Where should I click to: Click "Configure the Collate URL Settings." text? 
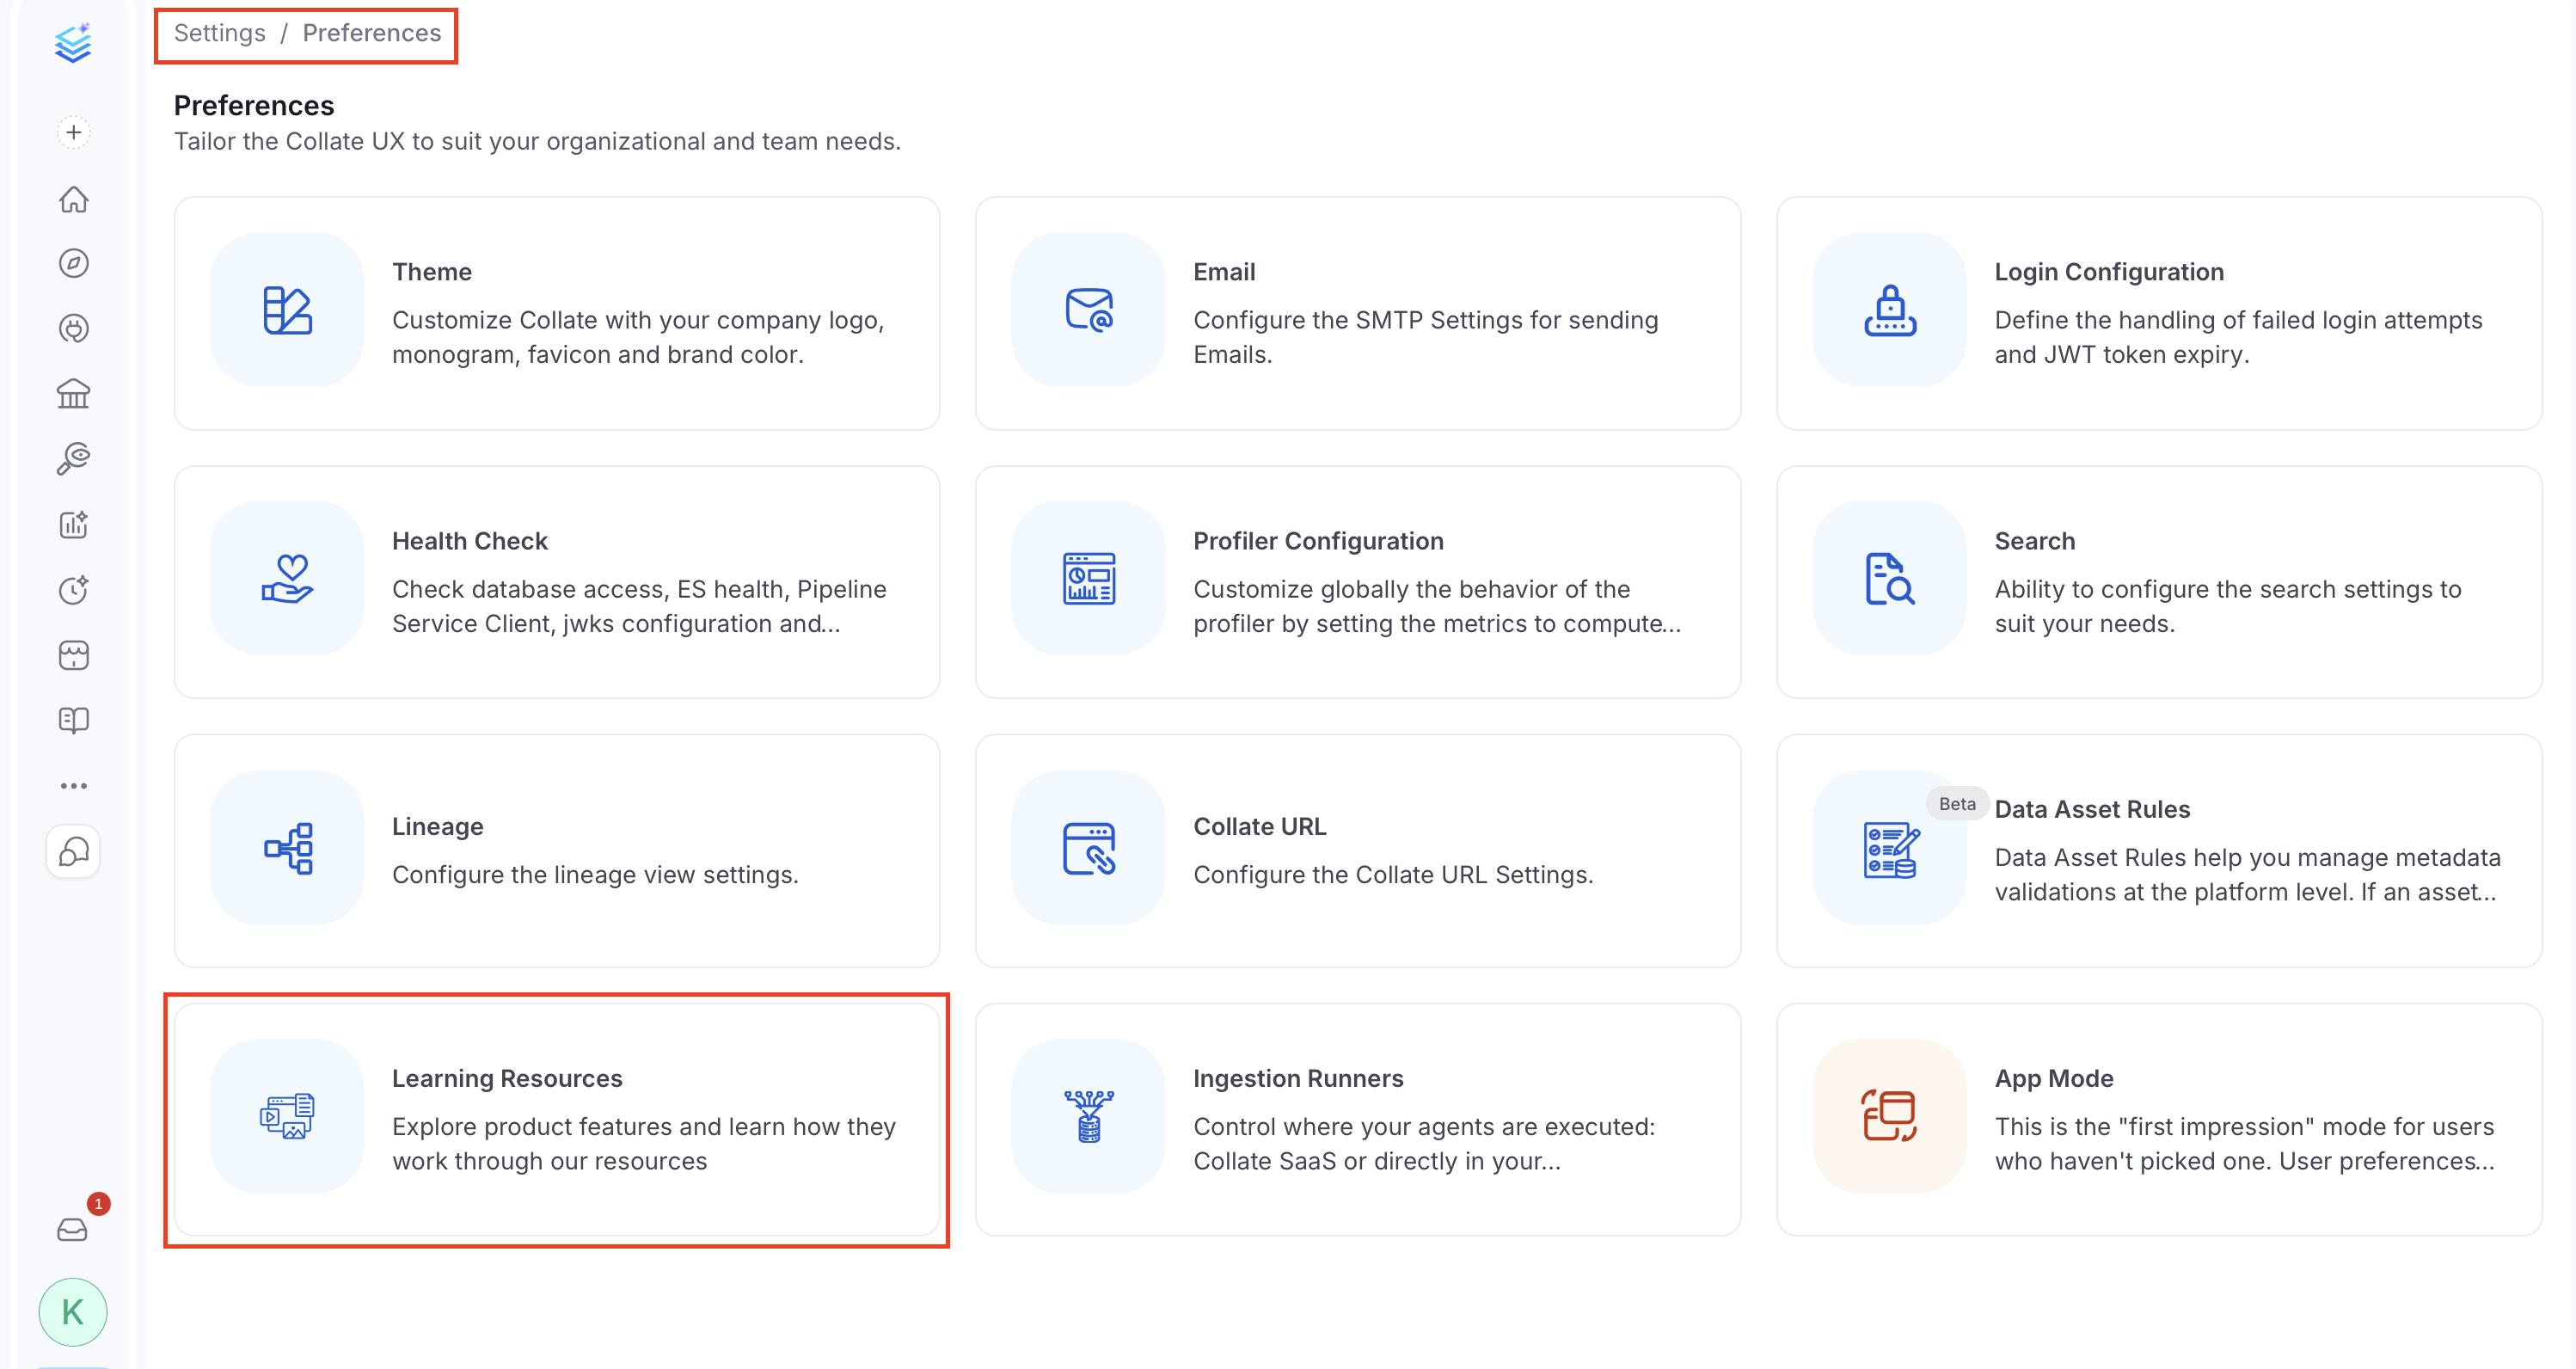coord(1393,875)
